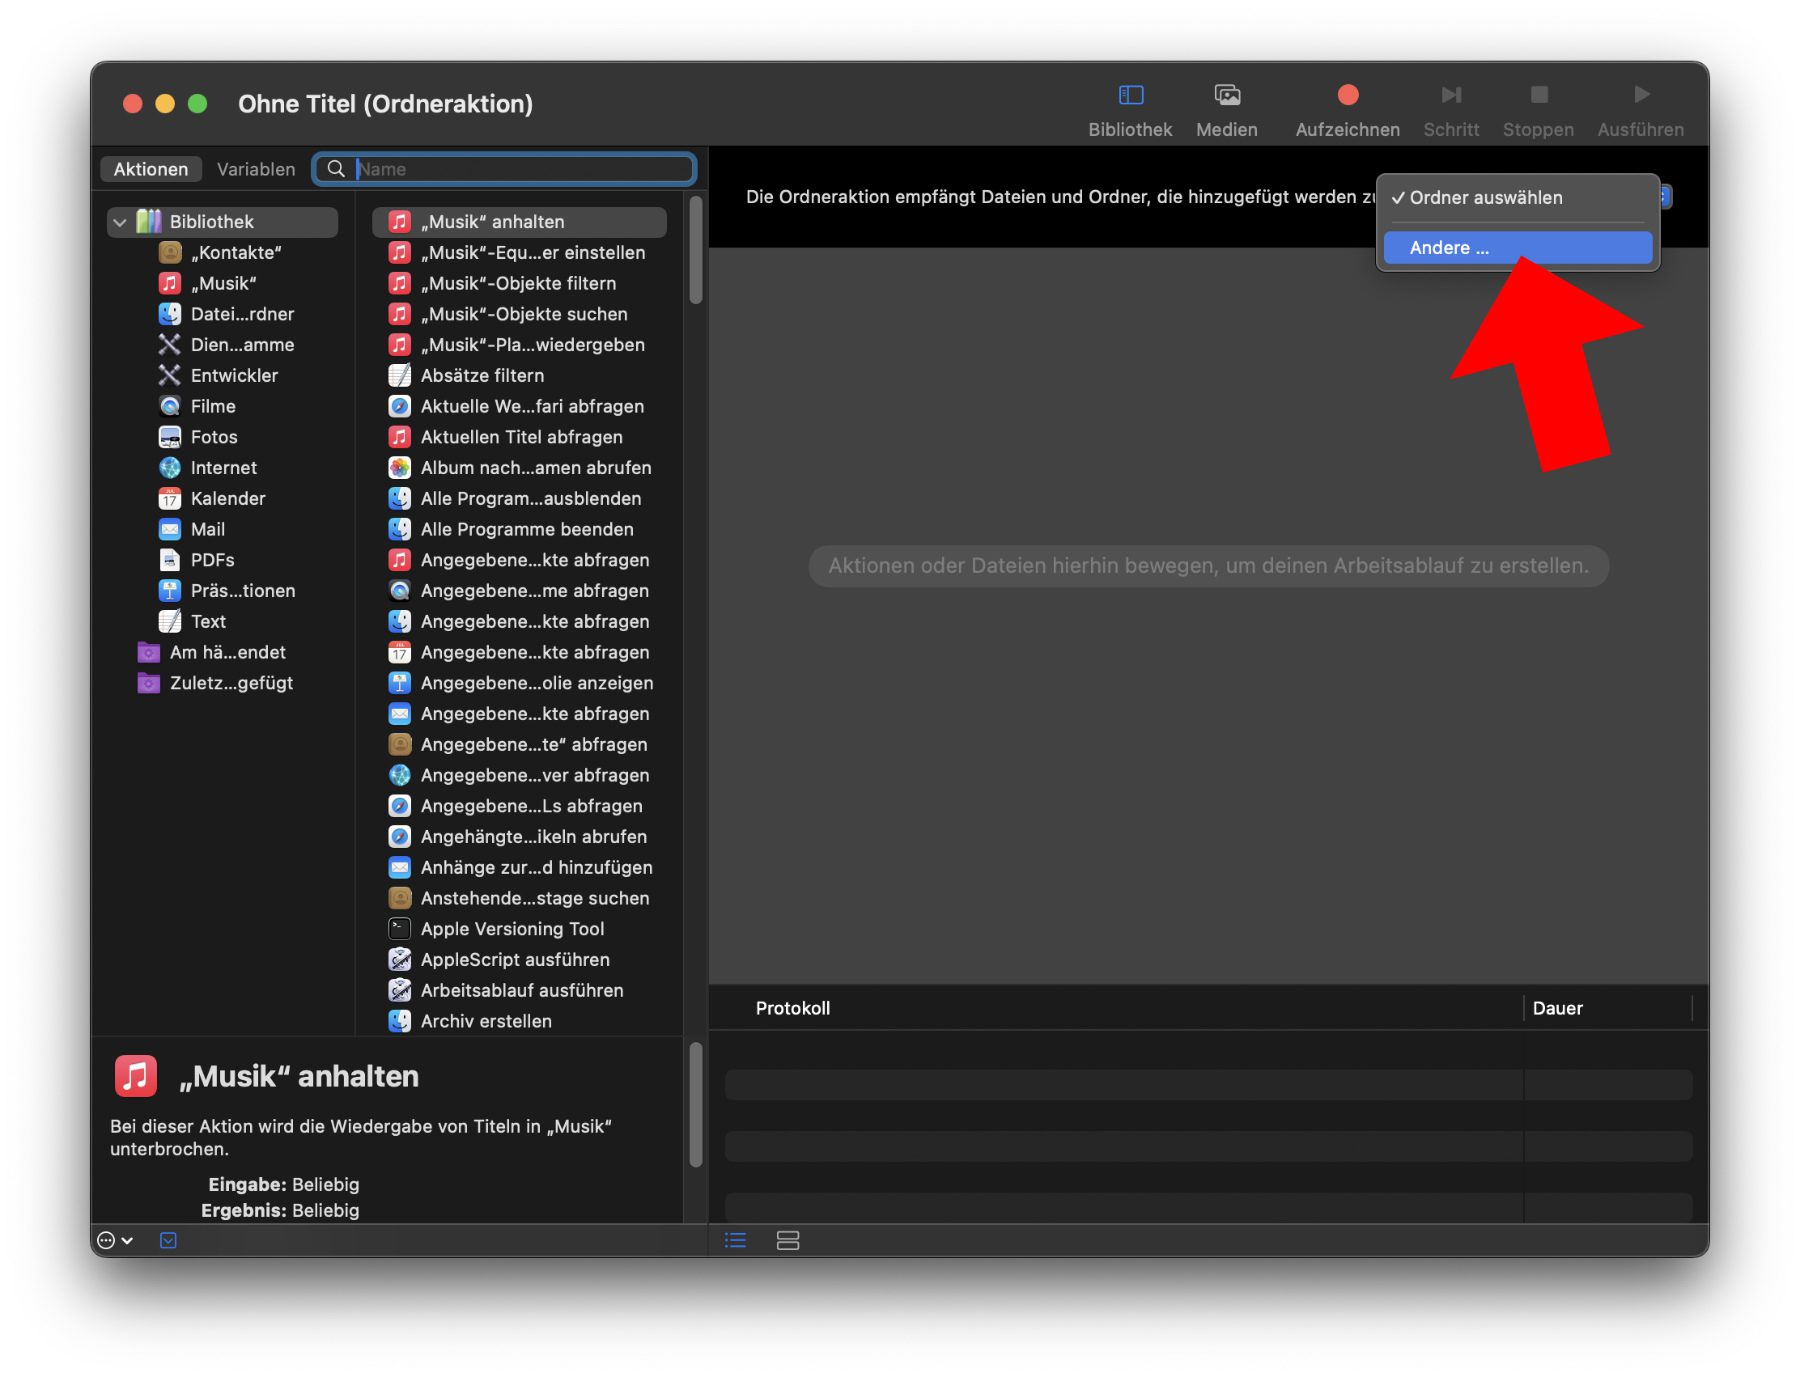Choose 'Ordner auswählen' in popup menu
Screen dimensions: 1800x1377
click(x=1485, y=198)
